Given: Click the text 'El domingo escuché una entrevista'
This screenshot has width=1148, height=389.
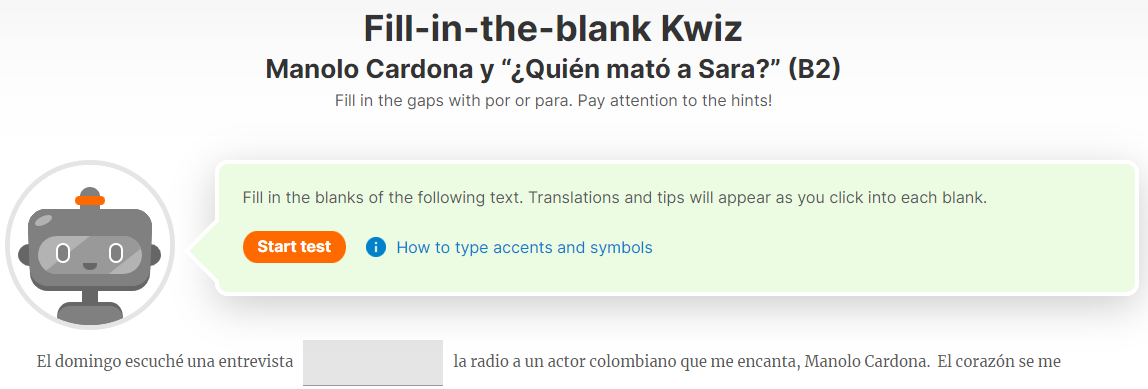Looking at the screenshot, I should click(x=165, y=362).
